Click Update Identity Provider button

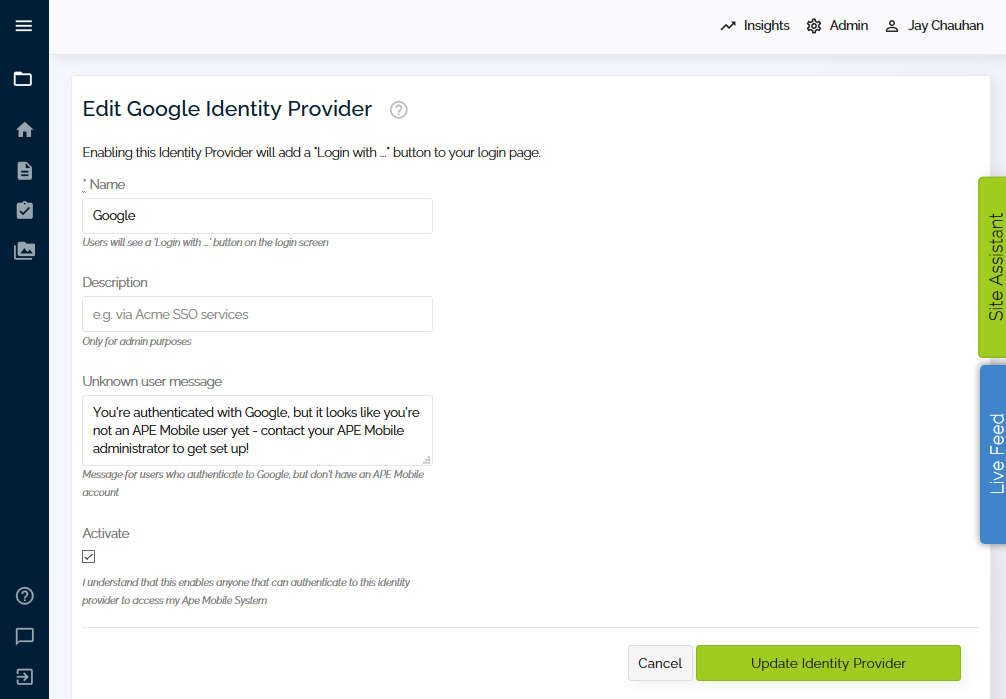tap(828, 663)
